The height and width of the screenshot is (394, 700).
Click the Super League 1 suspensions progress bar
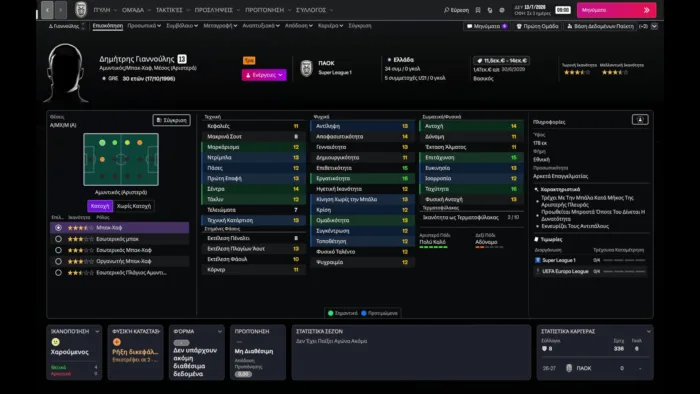click(x=624, y=260)
